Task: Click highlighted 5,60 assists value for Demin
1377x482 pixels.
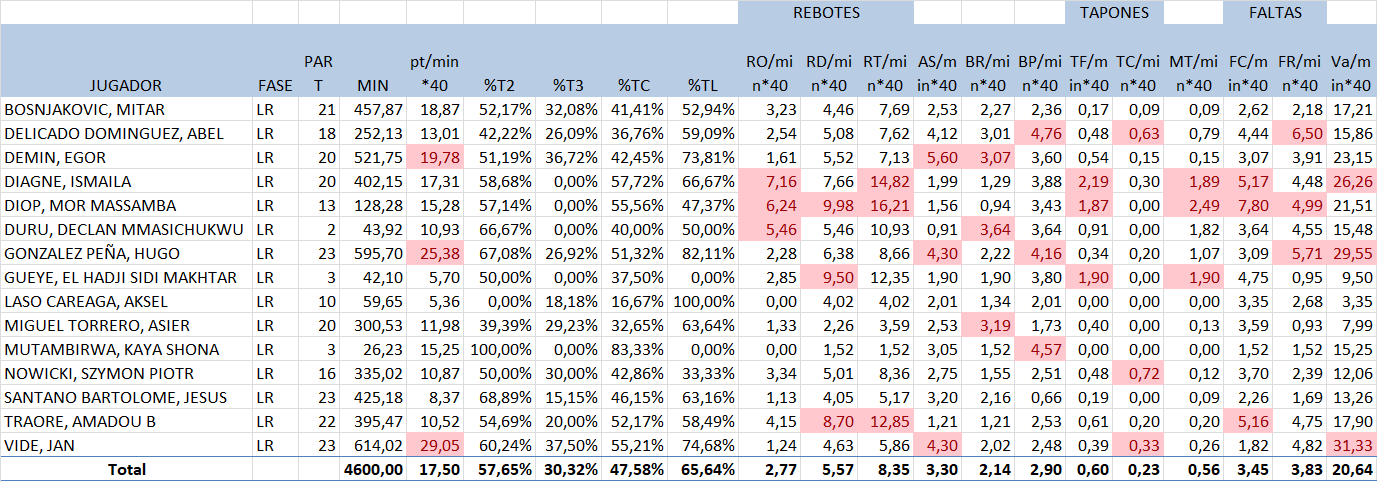Action: point(937,157)
